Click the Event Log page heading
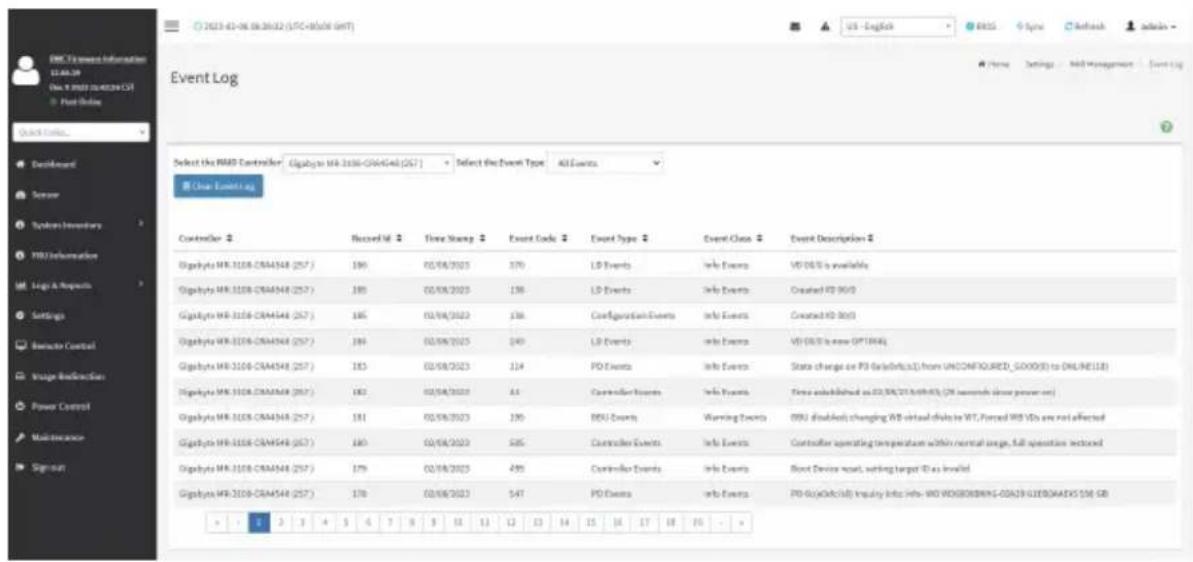Image resolution: width=1193 pixels, height=562 pixels. tap(204, 78)
